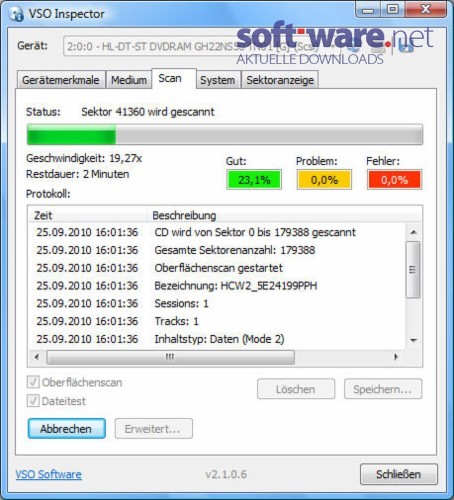
Task: Click the protocol list up arrow
Action: click(414, 232)
